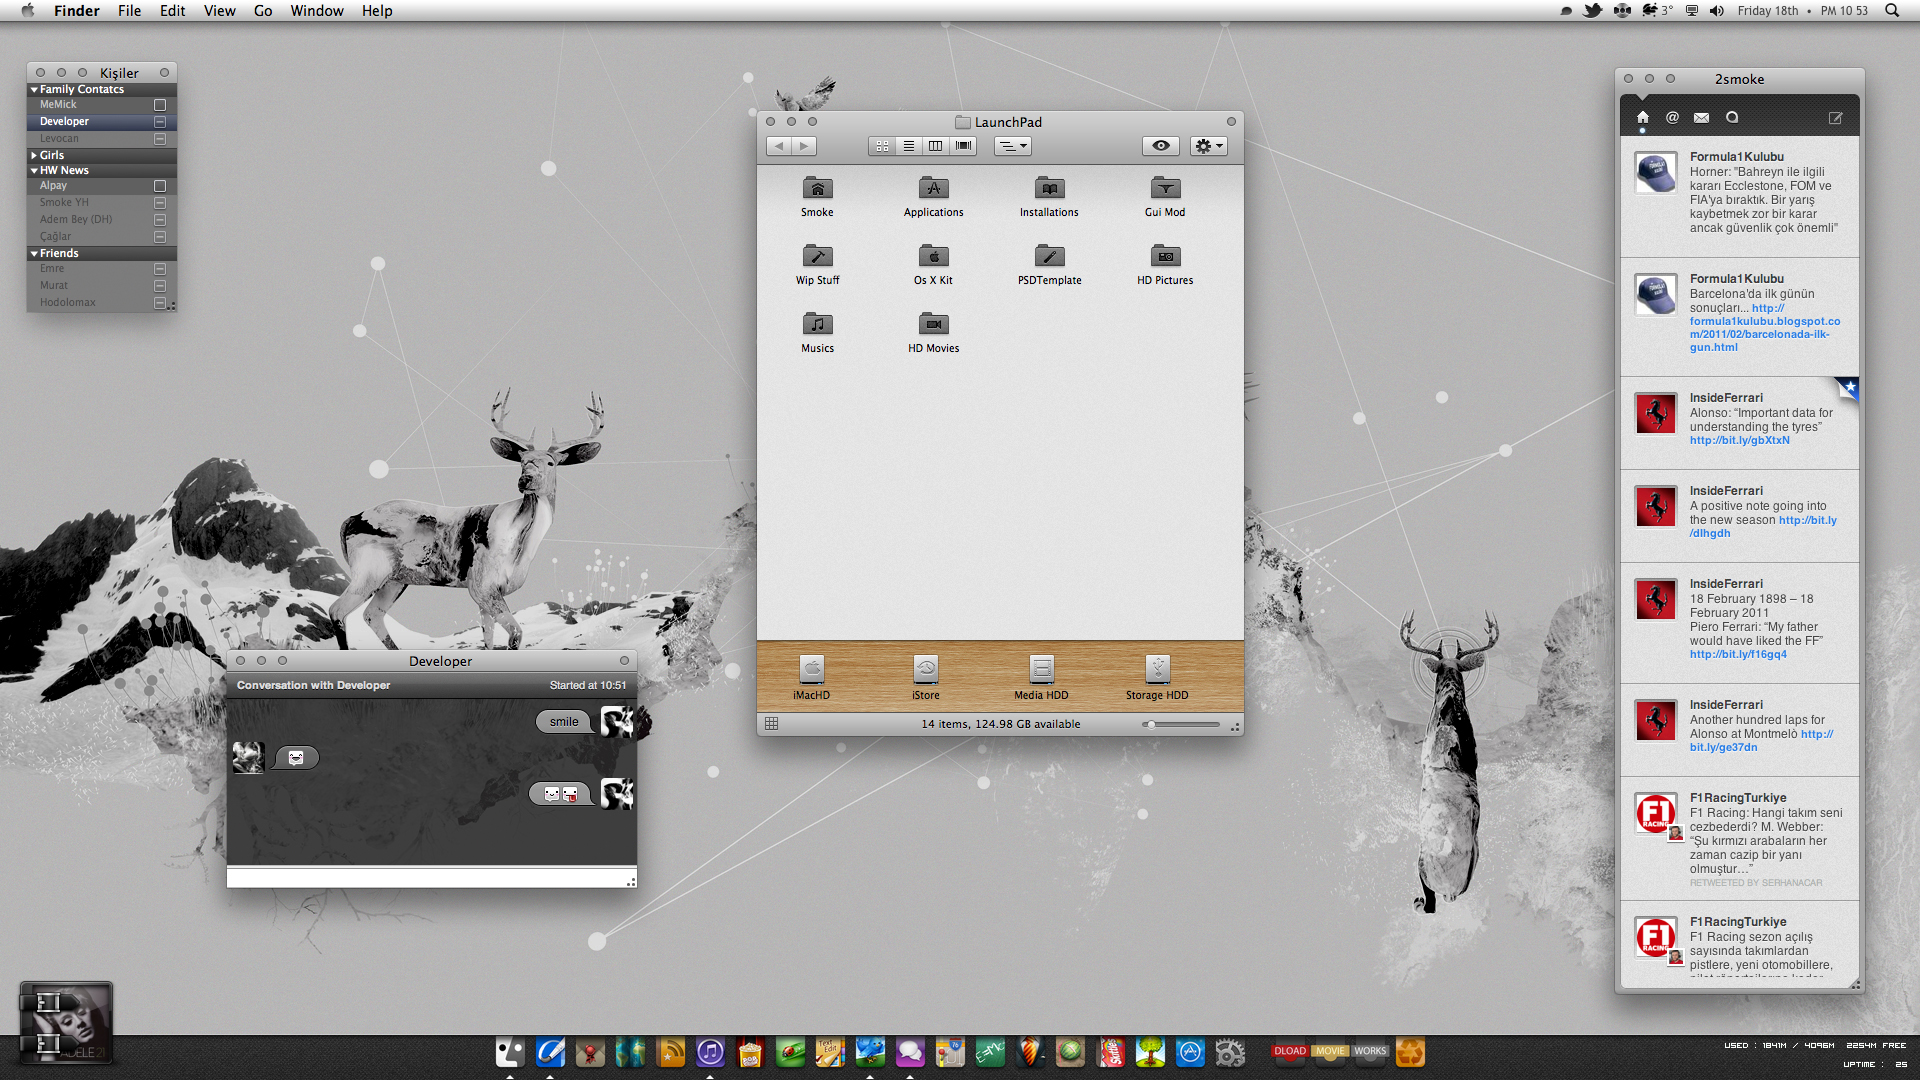Open the Edit menu
Viewport: 1920px width, 1080px height.
coord(172,11)
